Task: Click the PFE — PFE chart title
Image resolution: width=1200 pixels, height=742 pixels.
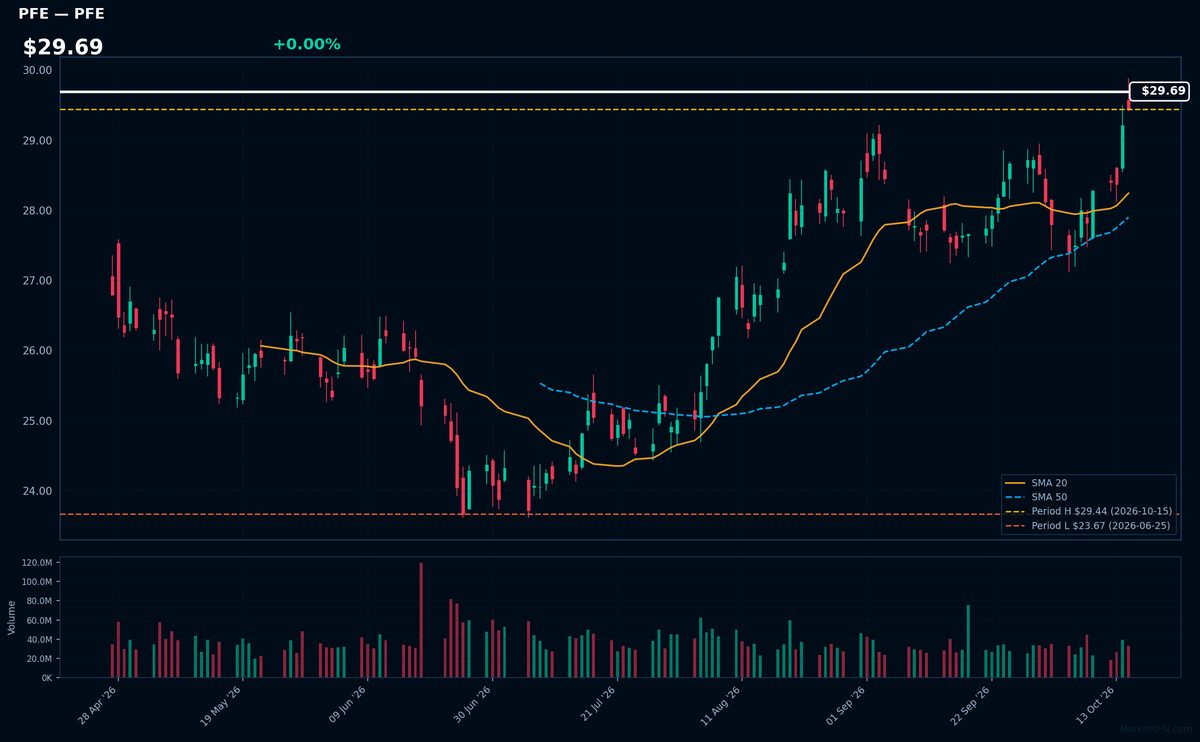Action: (61, 14)
